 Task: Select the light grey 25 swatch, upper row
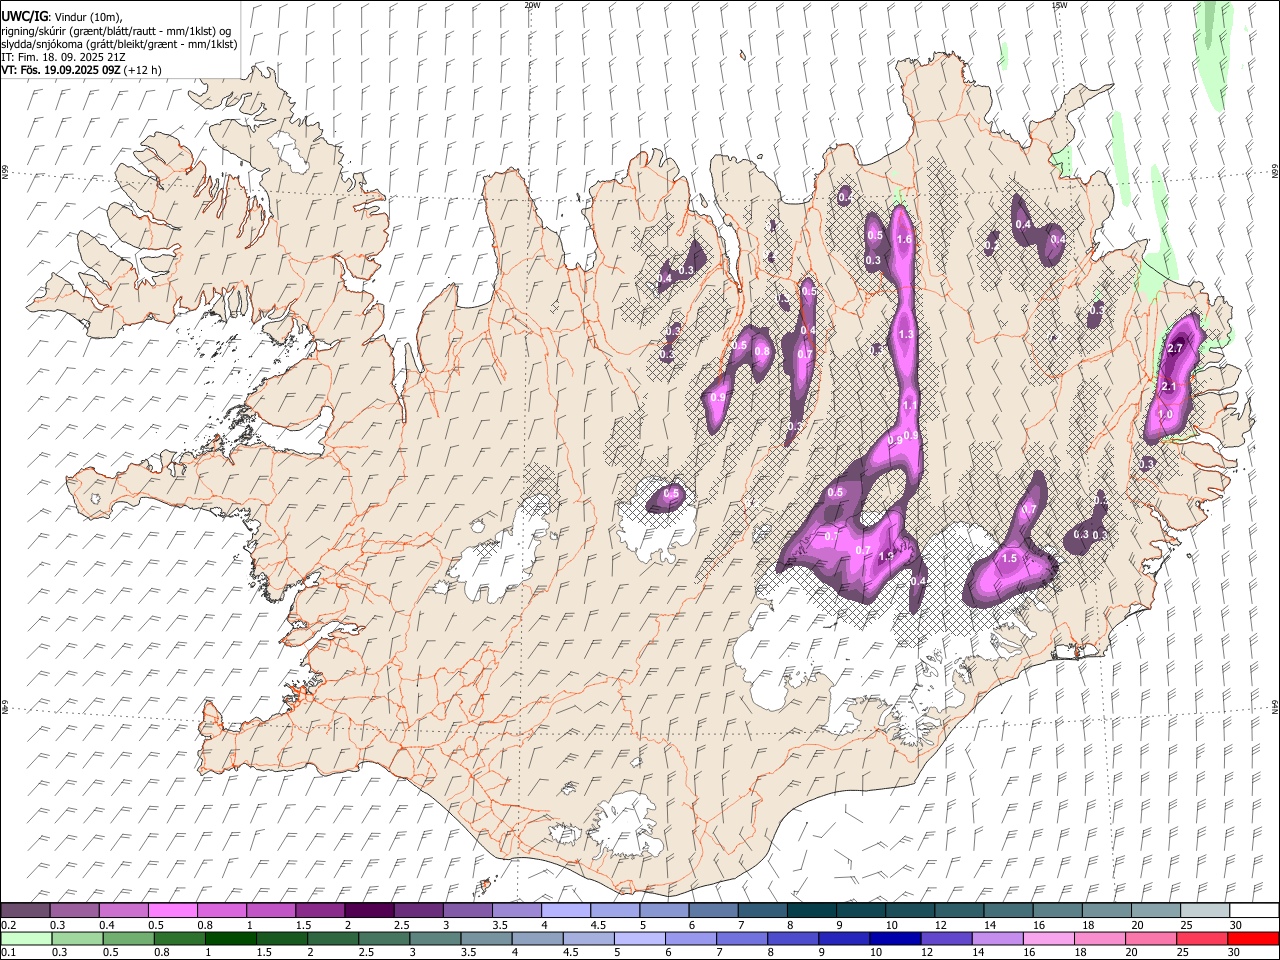pos(1205,911)
